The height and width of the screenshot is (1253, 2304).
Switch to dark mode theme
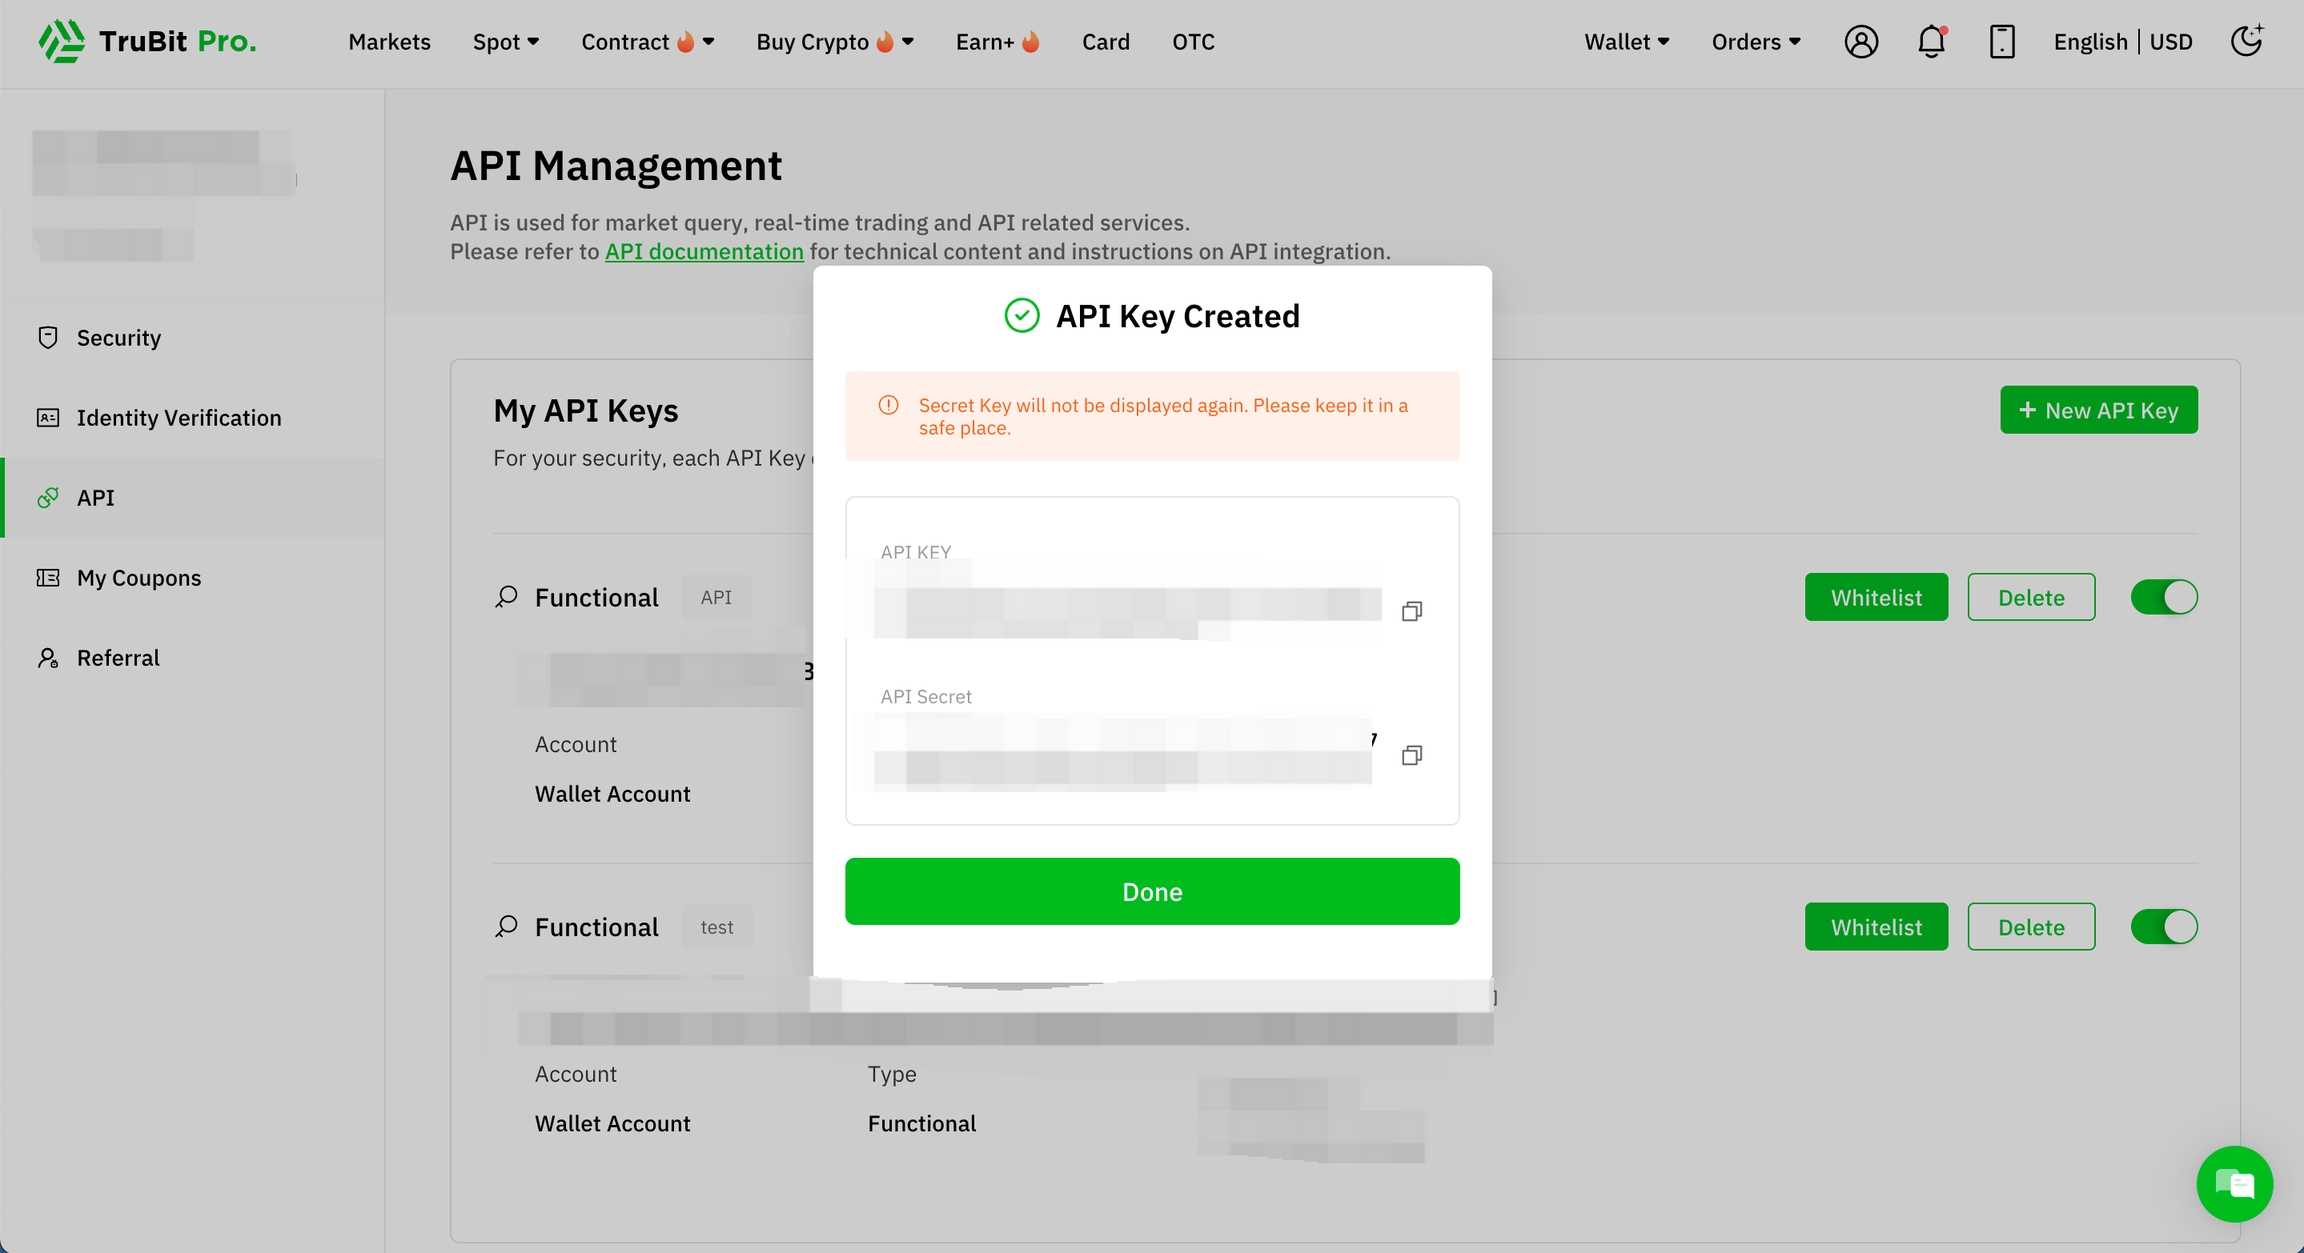tap(2246, 41)
